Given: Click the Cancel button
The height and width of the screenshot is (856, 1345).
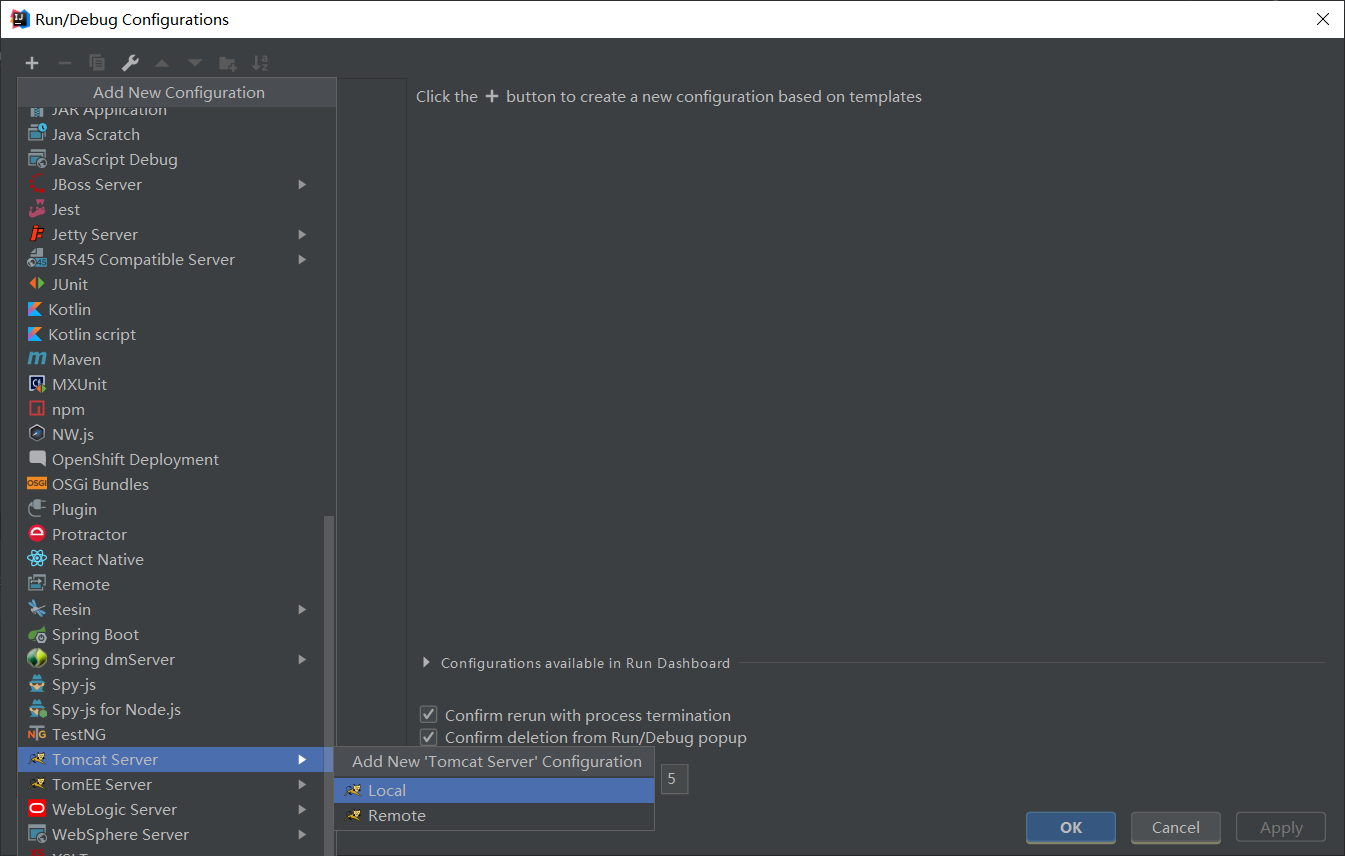Looking at the screenshot, I should 1176,827.
